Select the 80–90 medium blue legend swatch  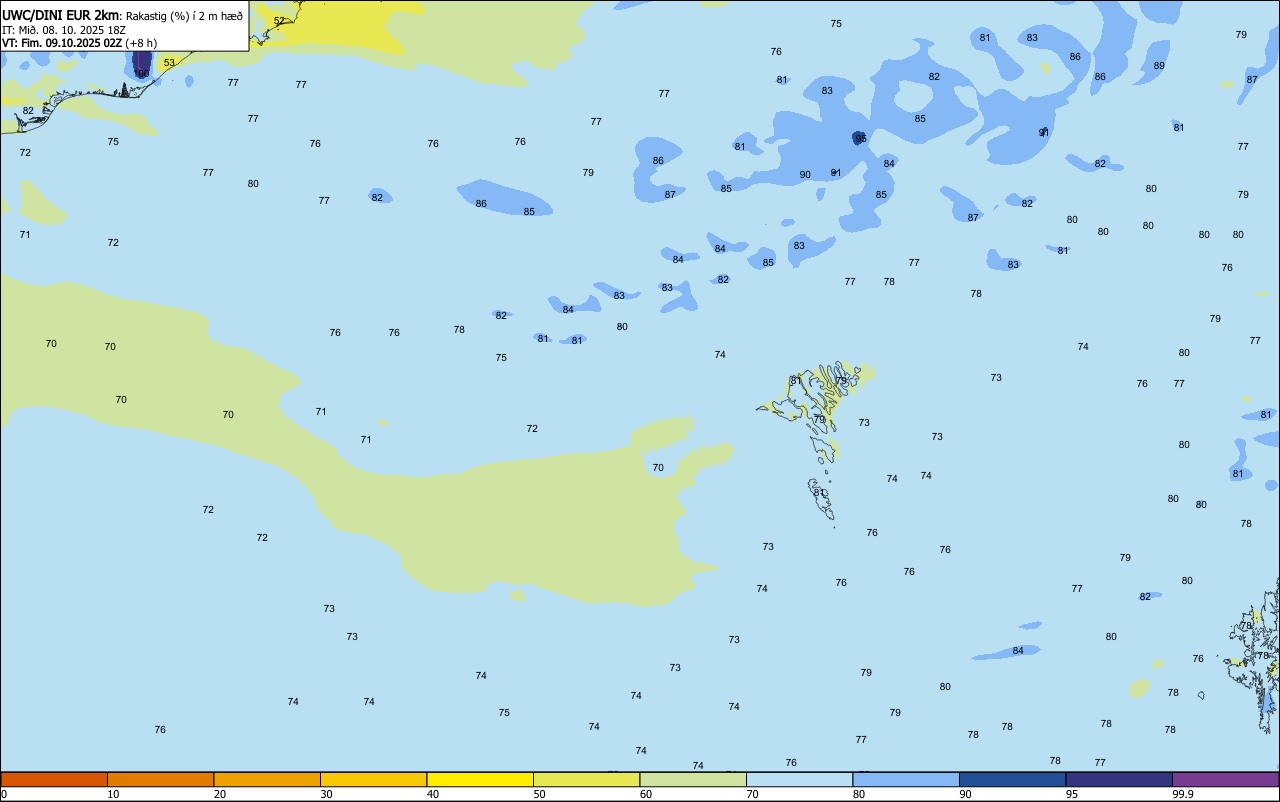point(906,779)
